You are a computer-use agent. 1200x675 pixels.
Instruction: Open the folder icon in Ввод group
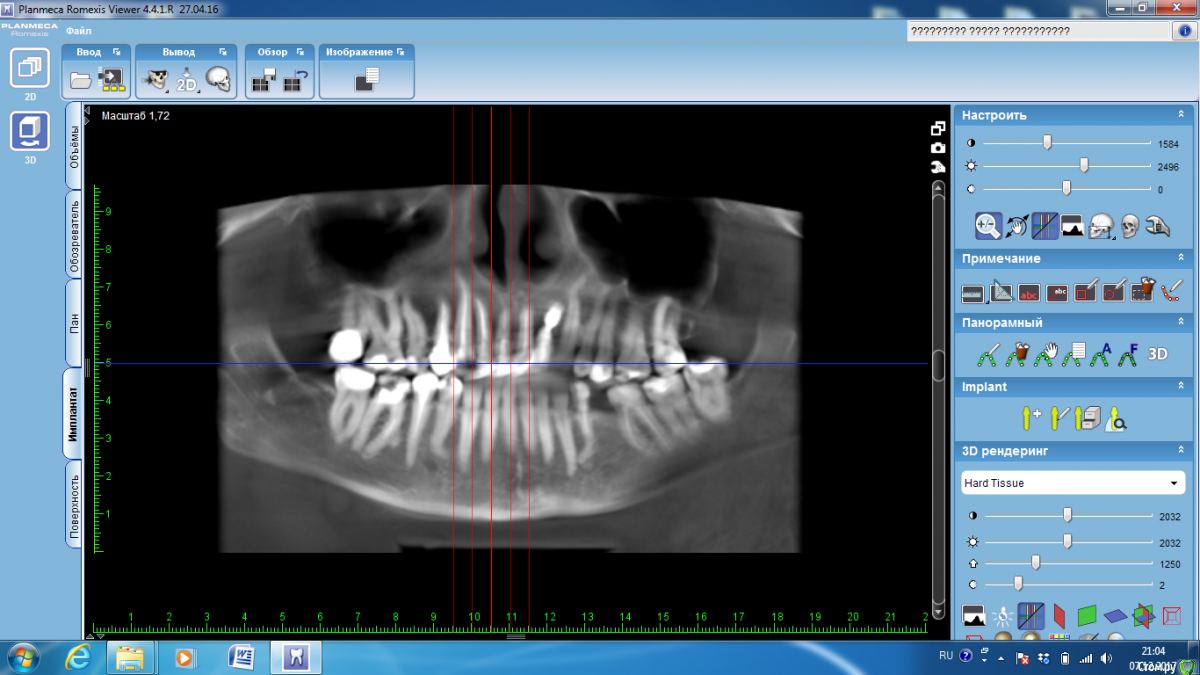[81, 80]
